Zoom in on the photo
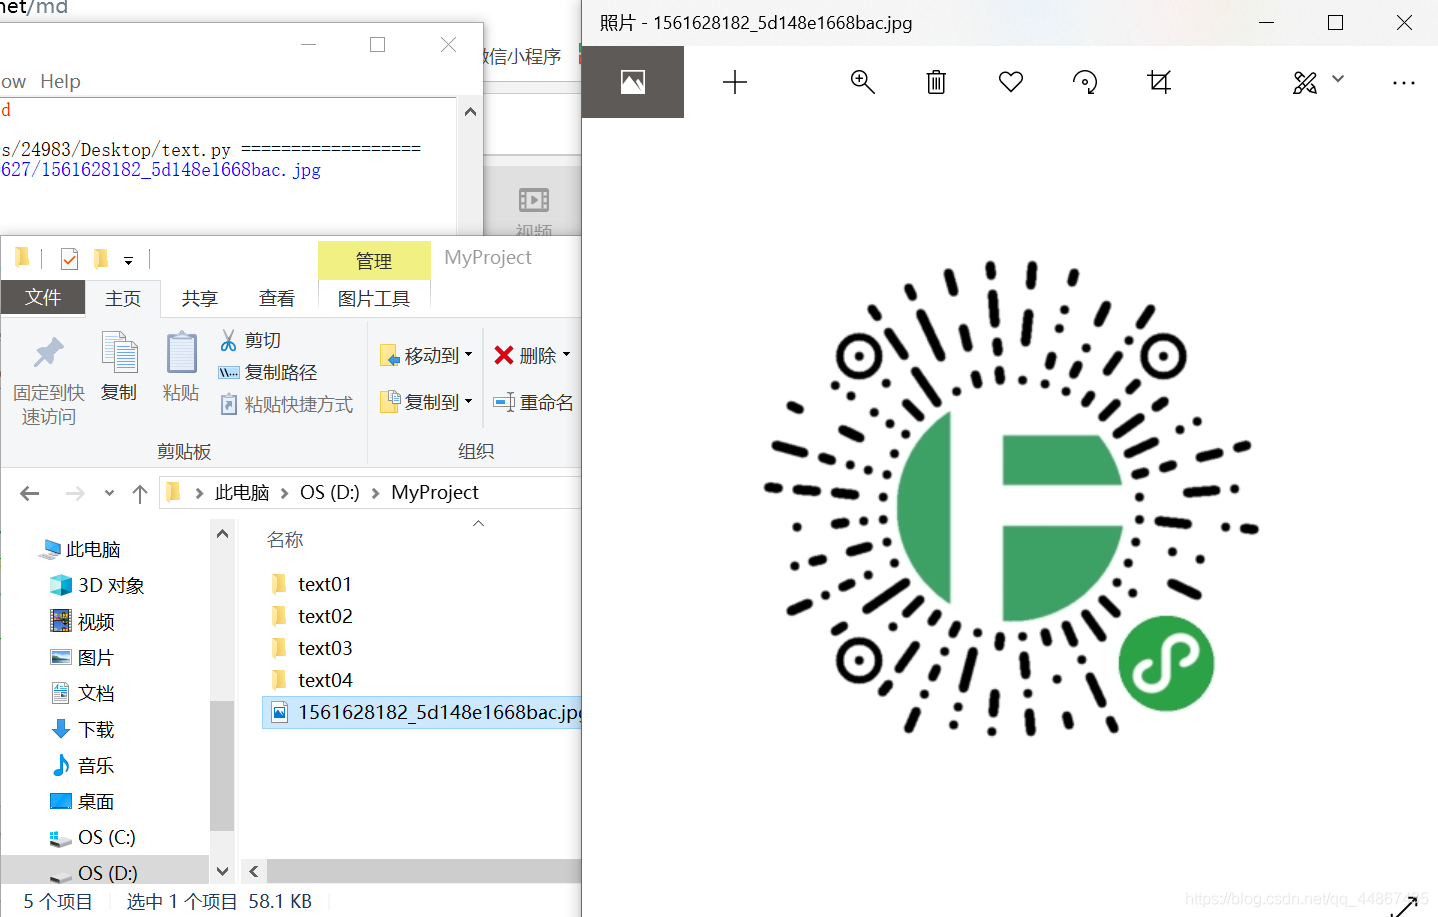Image resolution: width=1438 pixels, height=917 pixels. 862,82
